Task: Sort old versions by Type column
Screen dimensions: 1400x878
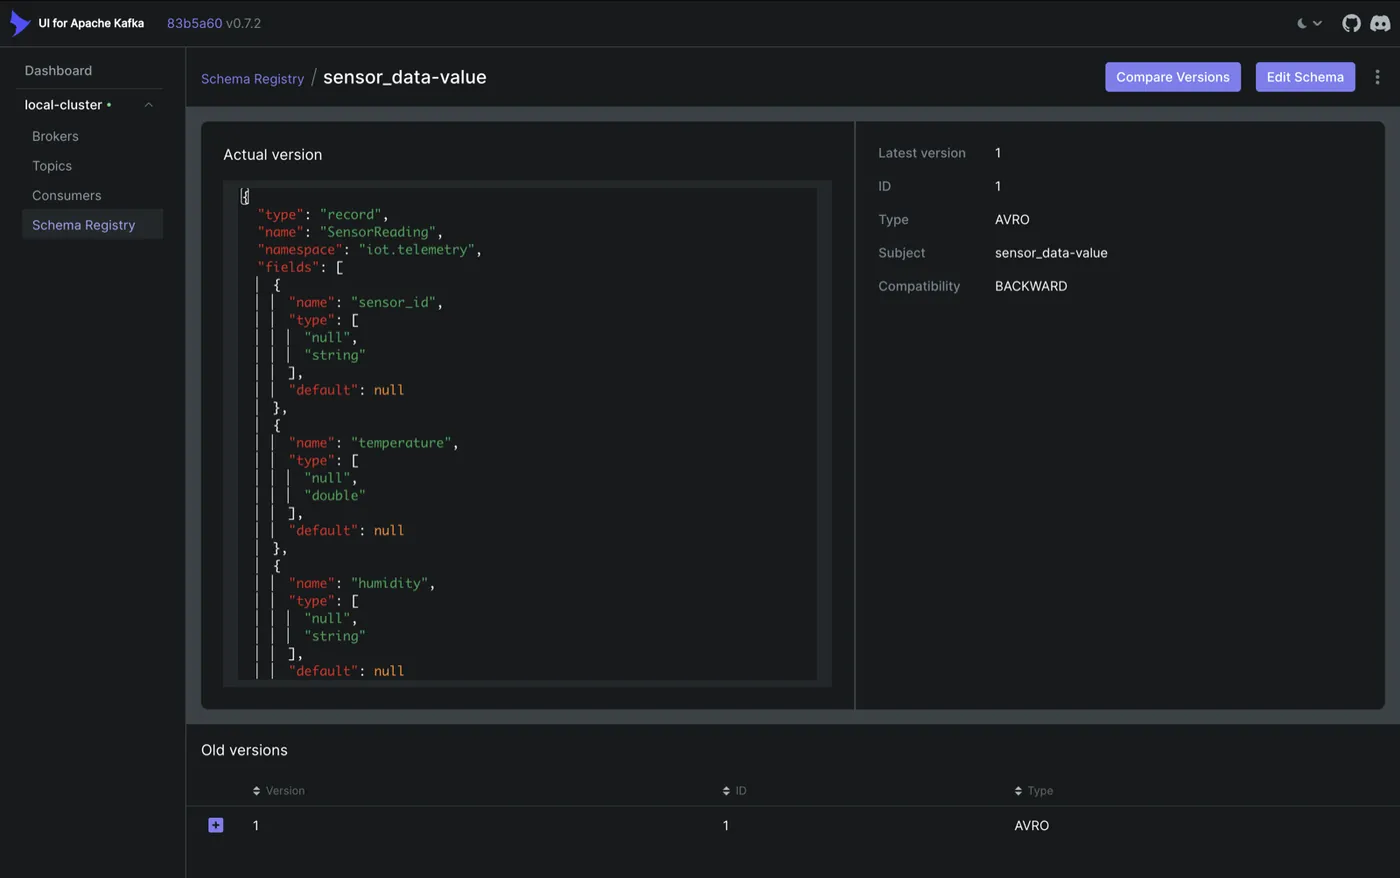Action: [1033, 791]
